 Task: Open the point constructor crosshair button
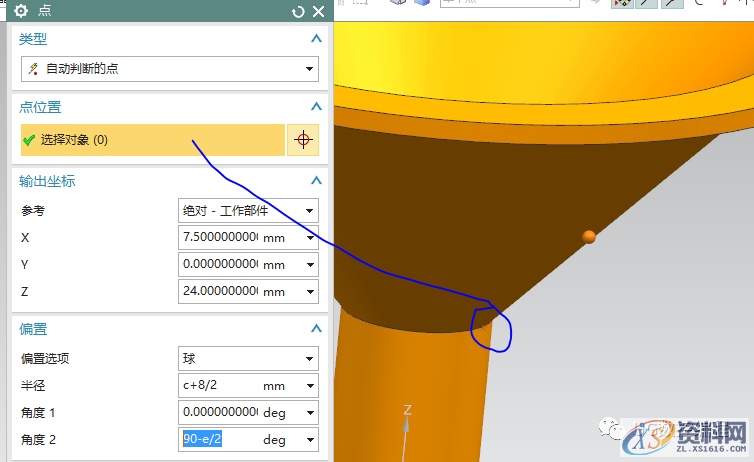click(303, 140)
